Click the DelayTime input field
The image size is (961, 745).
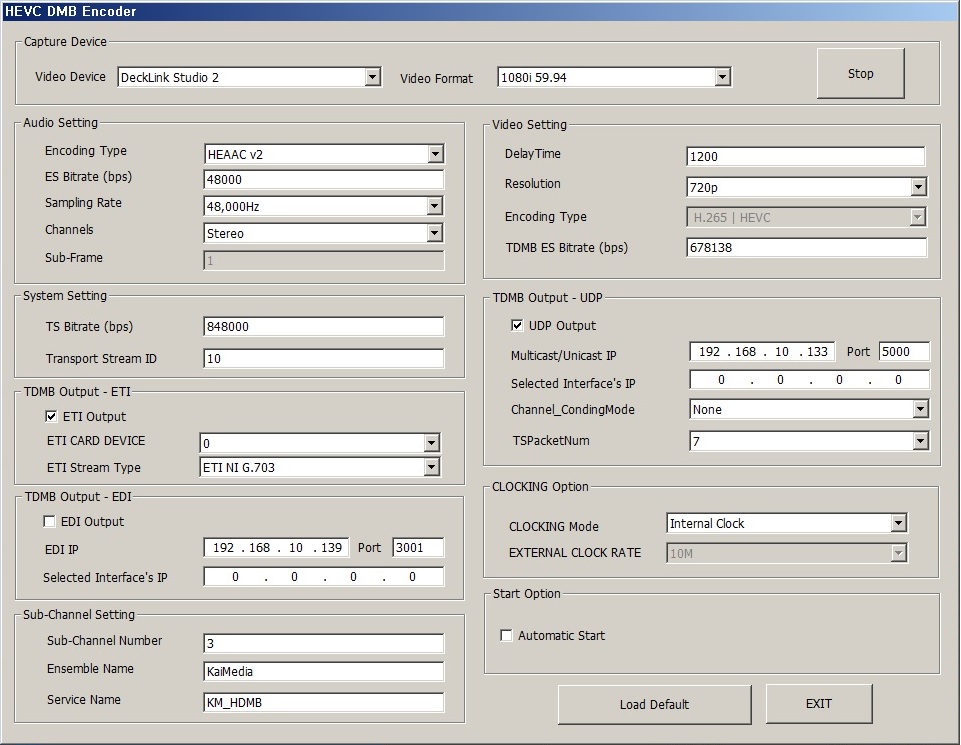(805, 156)
